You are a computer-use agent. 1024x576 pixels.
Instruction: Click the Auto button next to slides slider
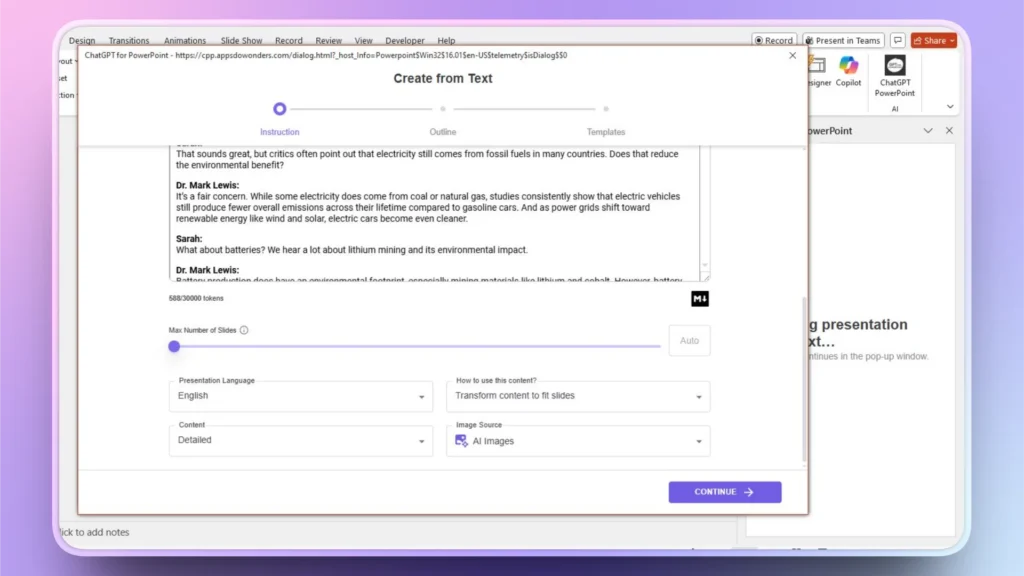(x=688, y=341)
